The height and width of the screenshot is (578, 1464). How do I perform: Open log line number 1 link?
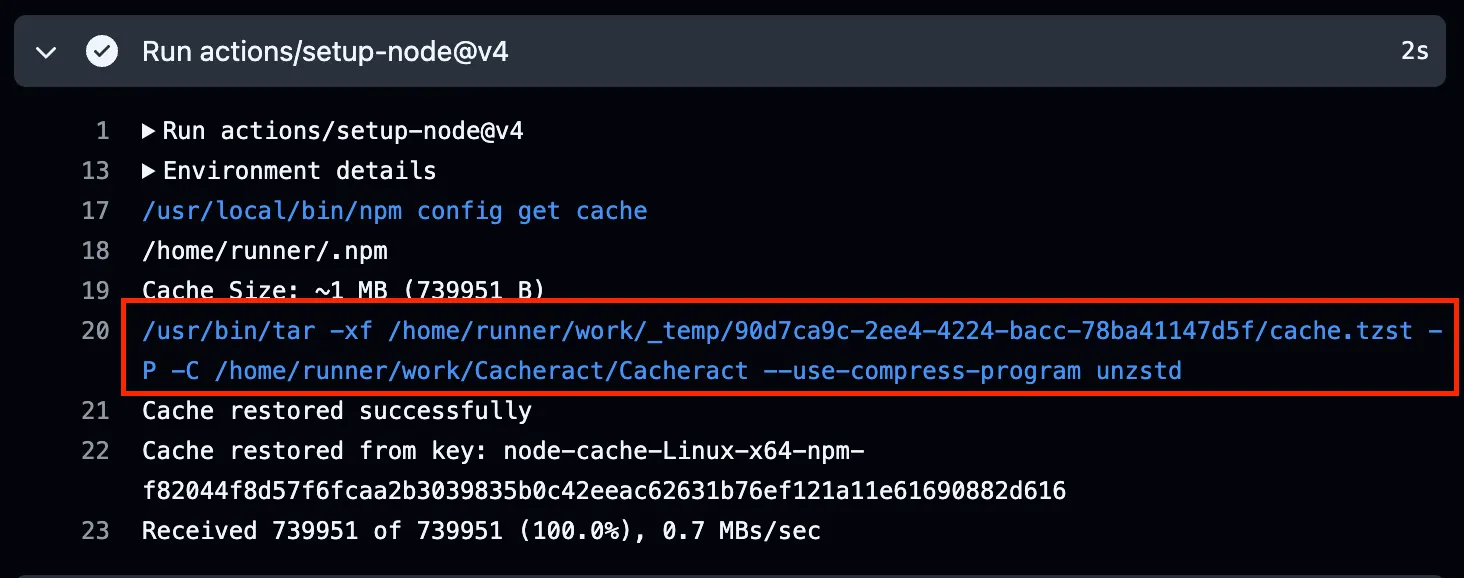102,131
